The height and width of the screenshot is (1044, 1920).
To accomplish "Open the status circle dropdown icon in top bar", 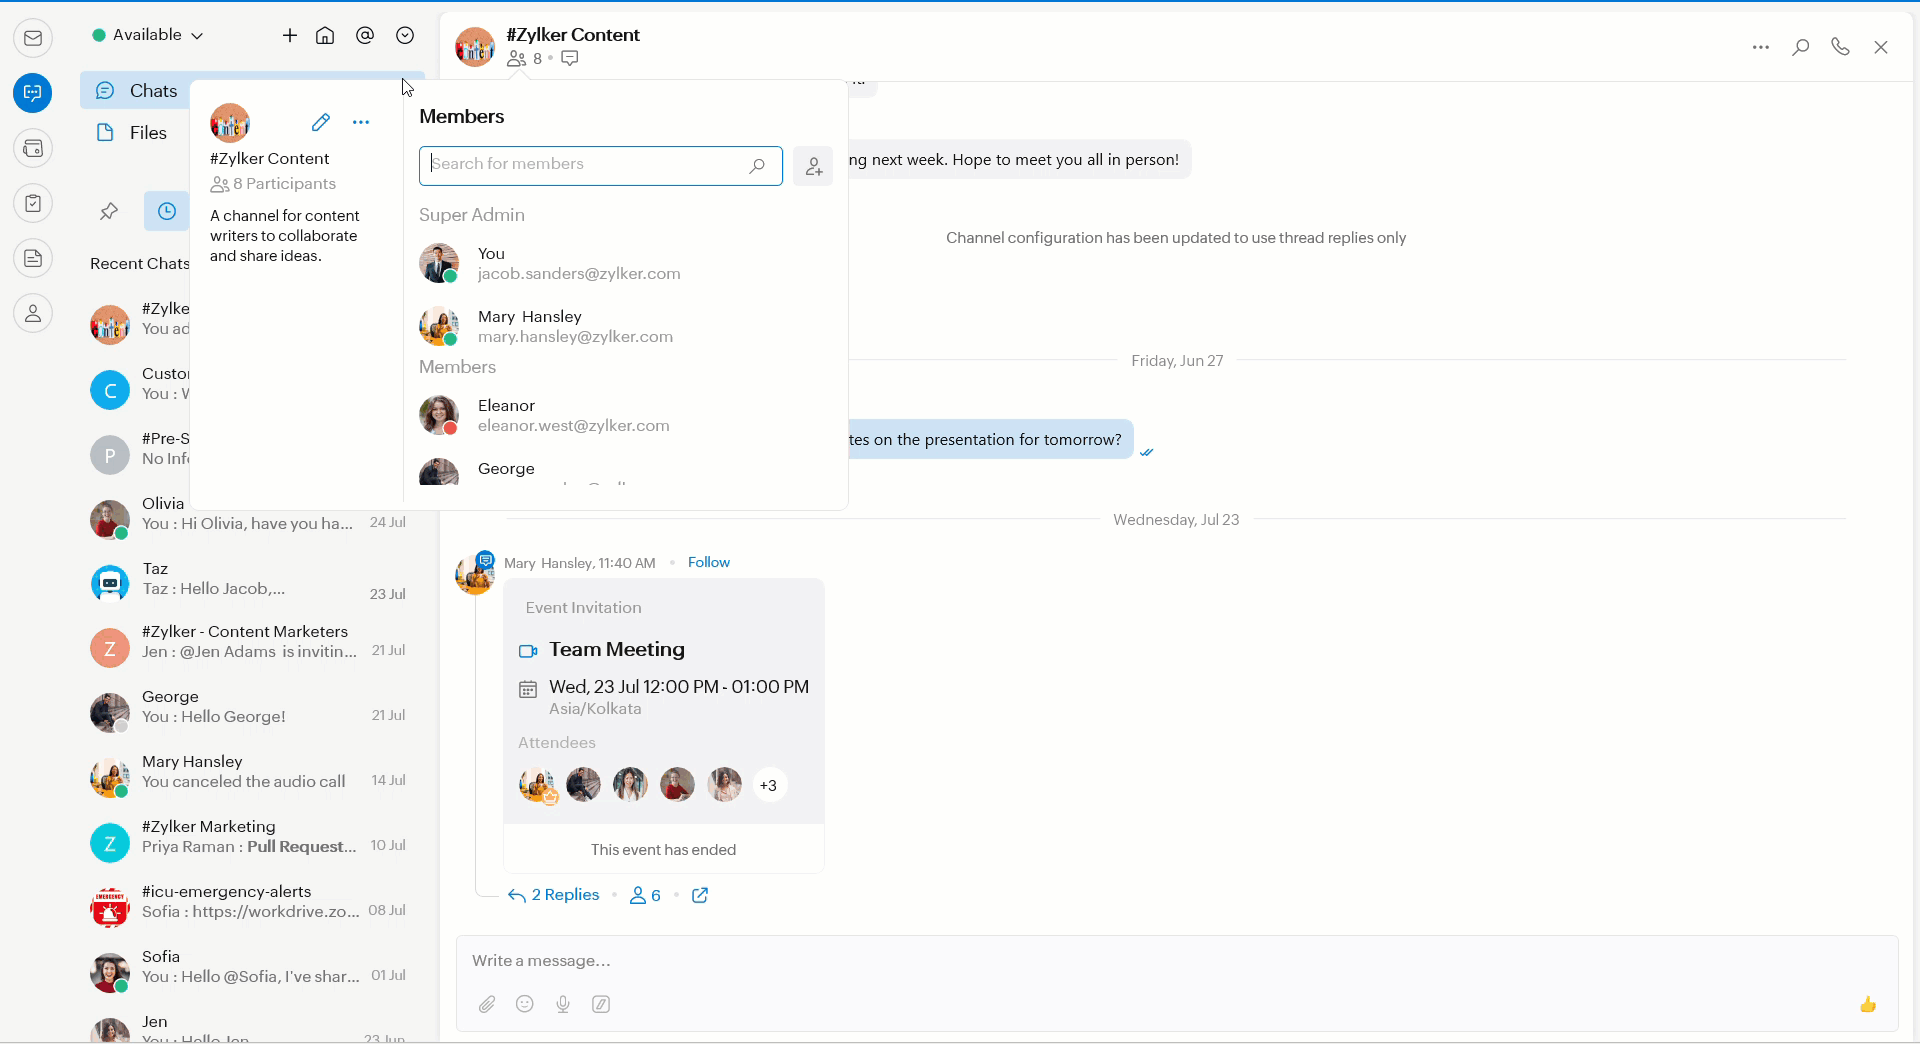I will (405, 35).
